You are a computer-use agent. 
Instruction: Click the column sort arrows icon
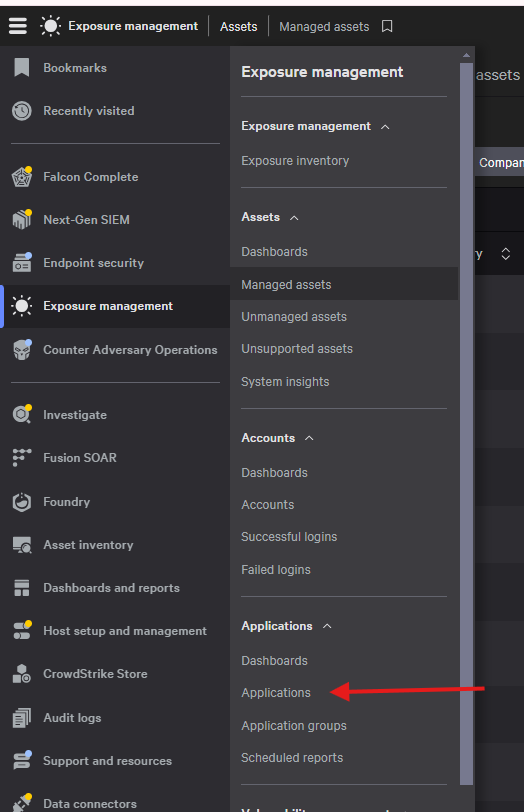(x=505, y=254)
